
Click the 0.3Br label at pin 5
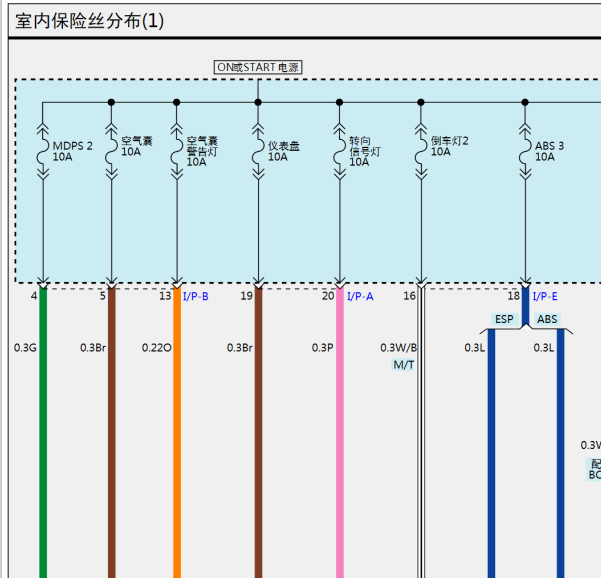click(x=93, y=348)
